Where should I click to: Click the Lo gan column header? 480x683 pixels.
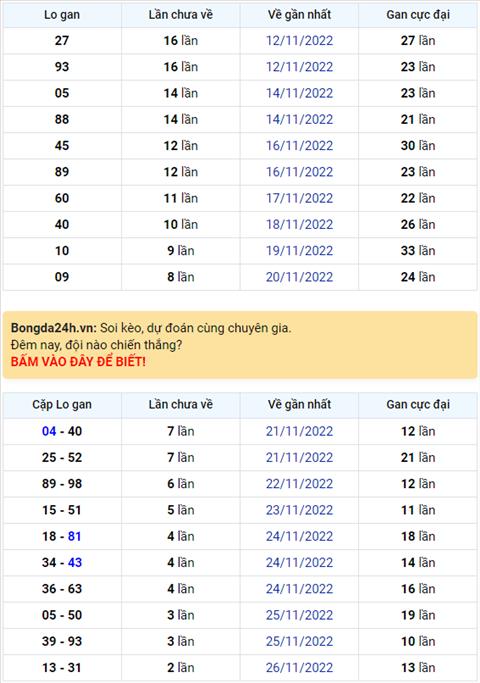(x=62, y=15)
